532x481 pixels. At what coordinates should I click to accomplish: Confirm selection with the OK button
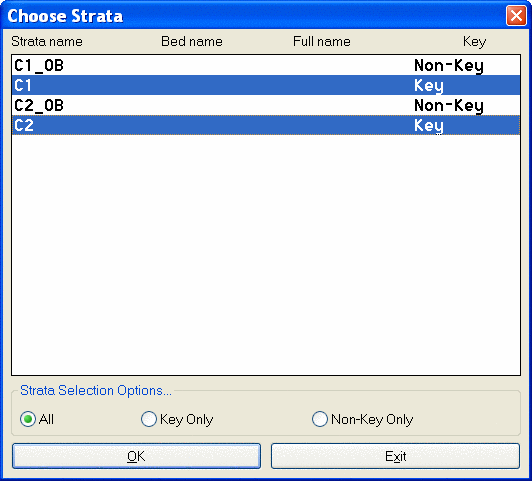136,456
